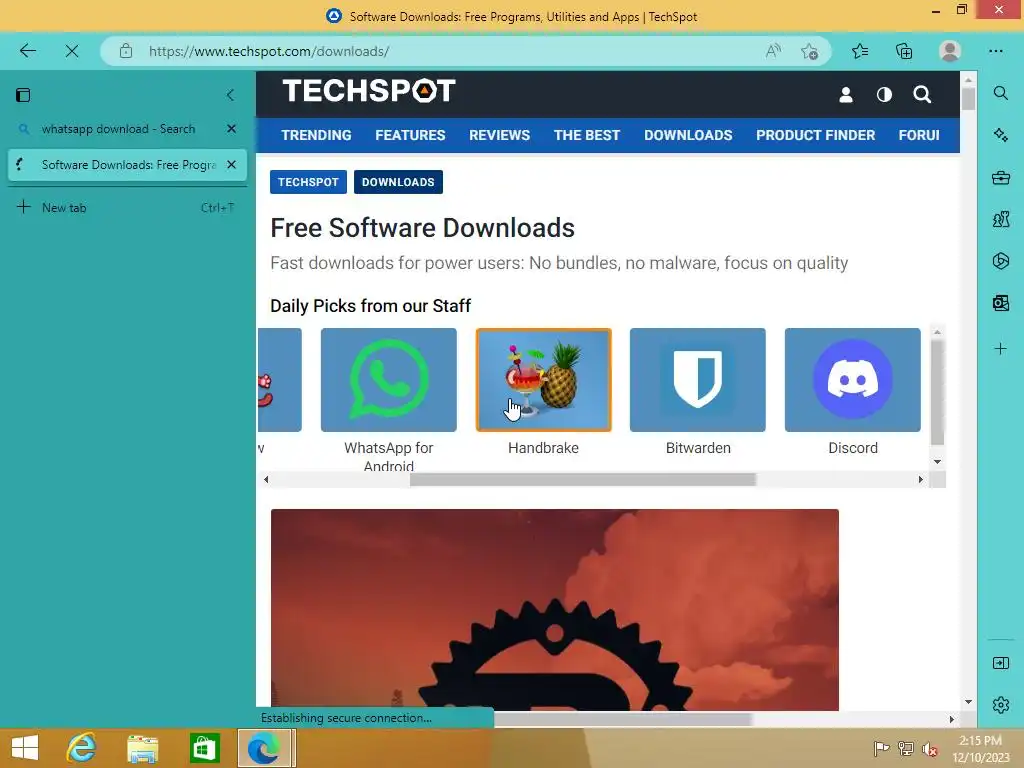Click the Bitwarden text link
The width and height of the screenshot is (1024, 768).
click(x=698, y=448)
